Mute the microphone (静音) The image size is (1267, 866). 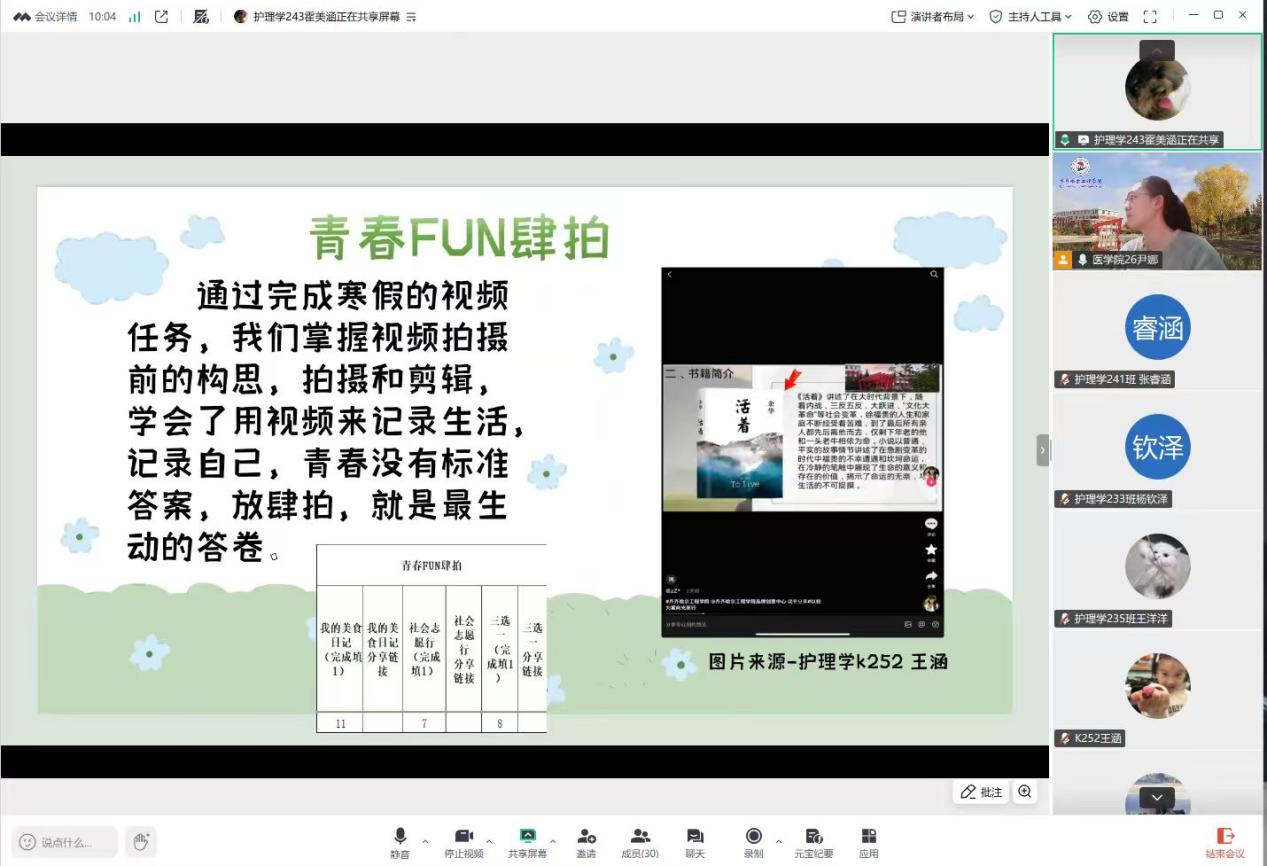click(400, 842)
